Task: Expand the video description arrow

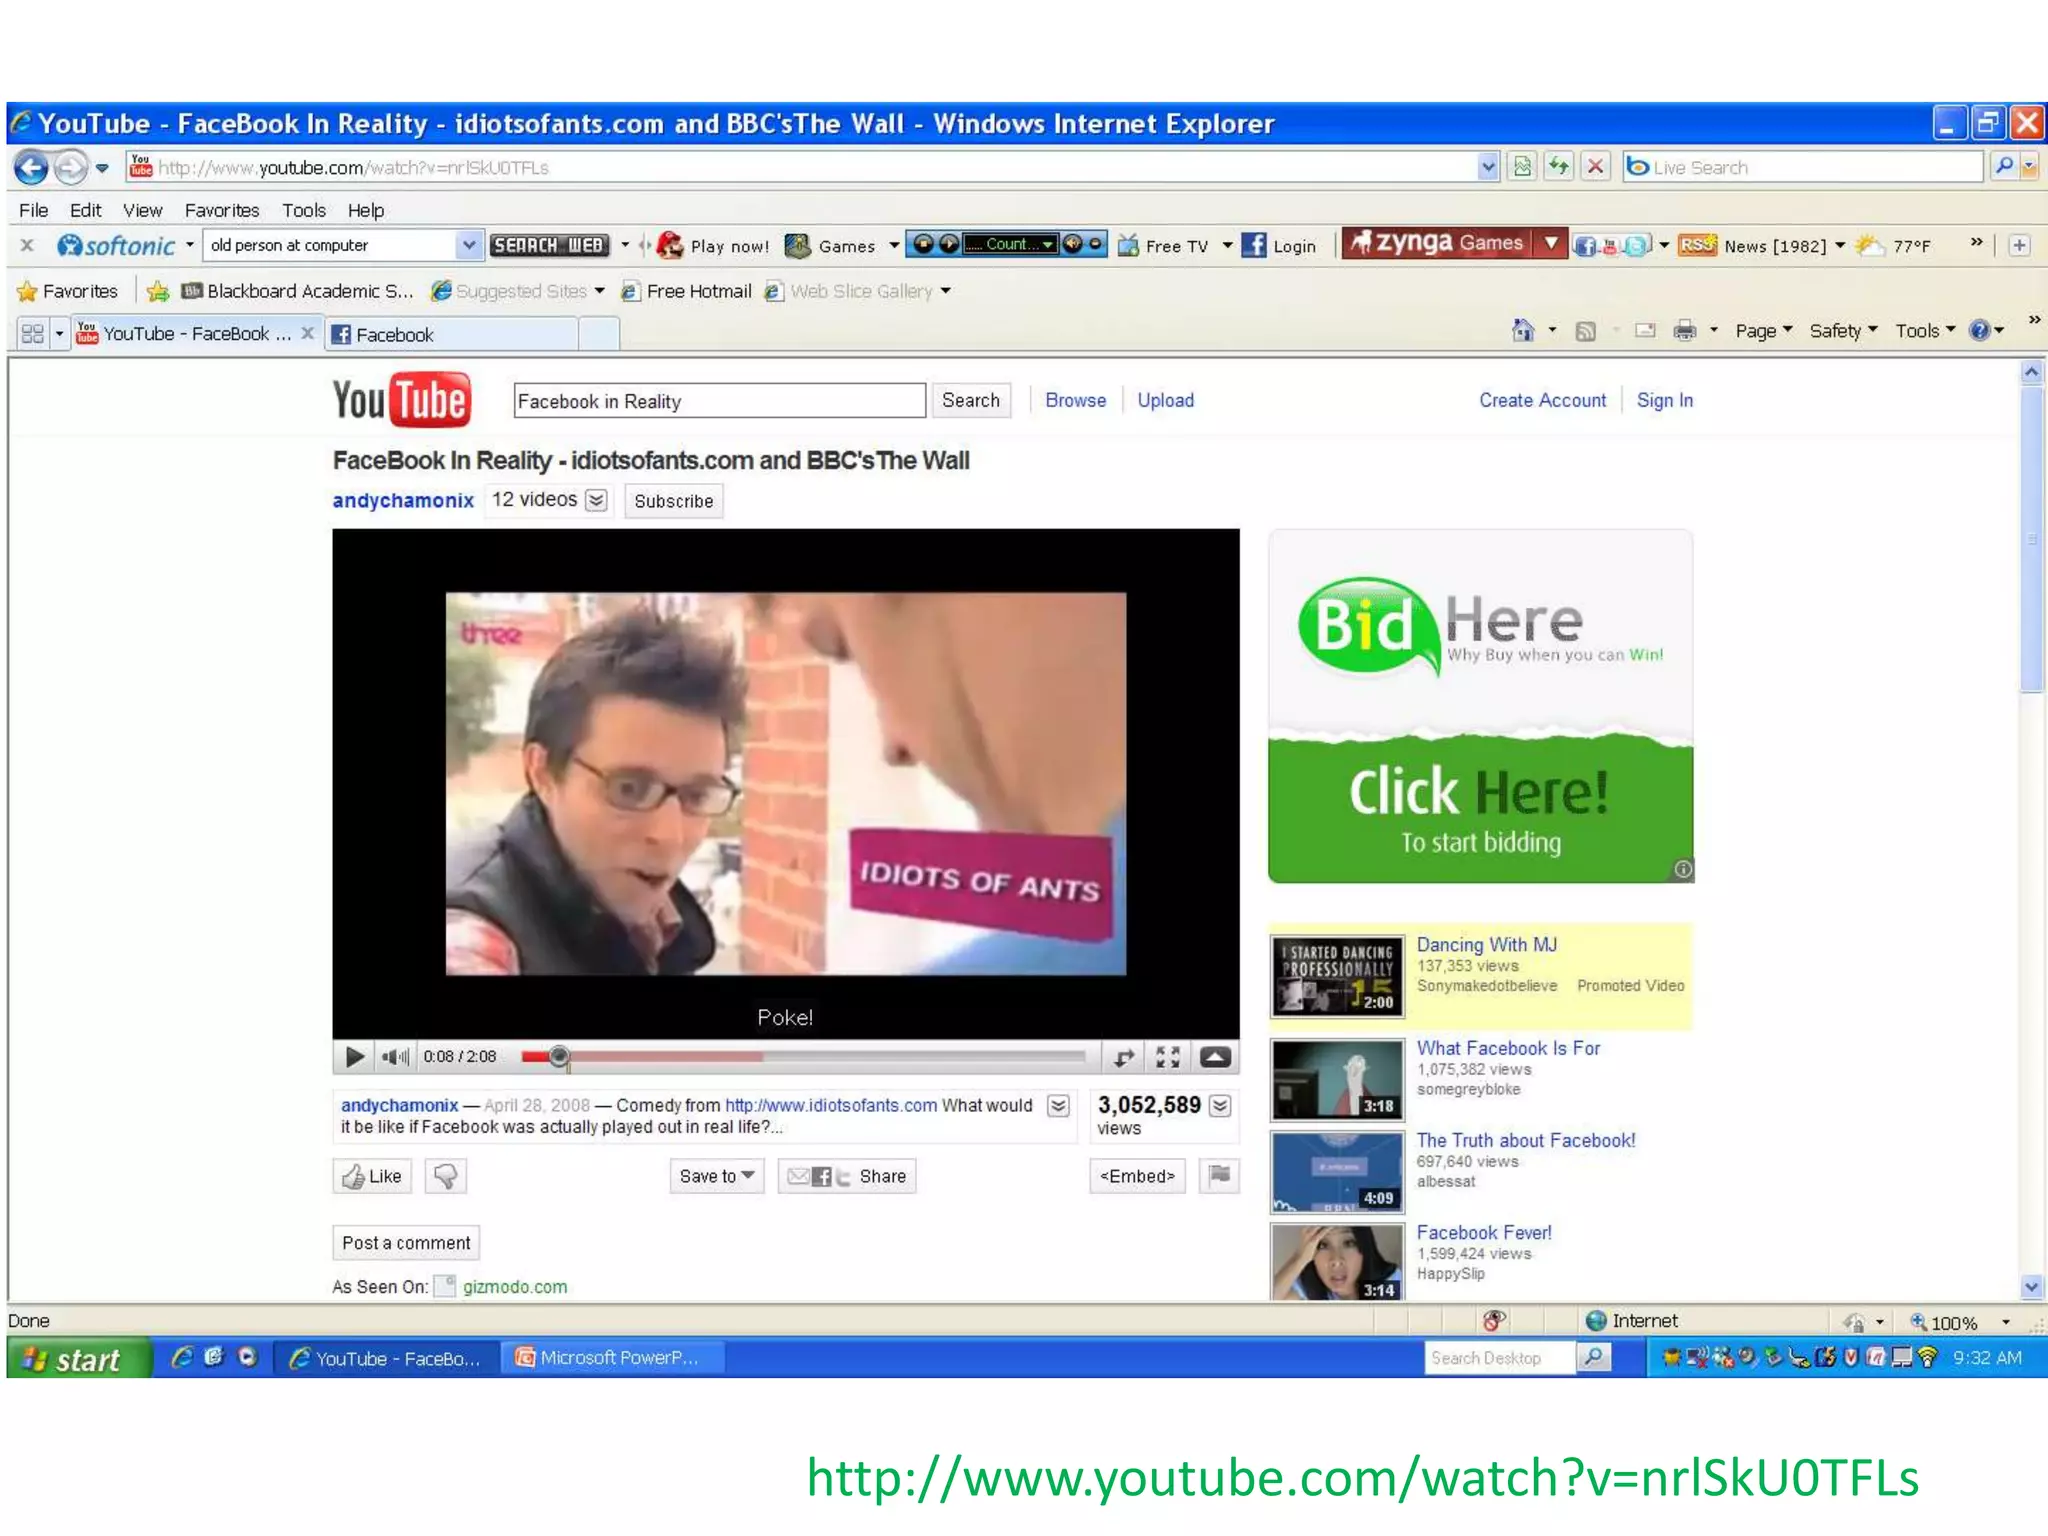Action: pyautogui.click(x=1058, y=1105)
